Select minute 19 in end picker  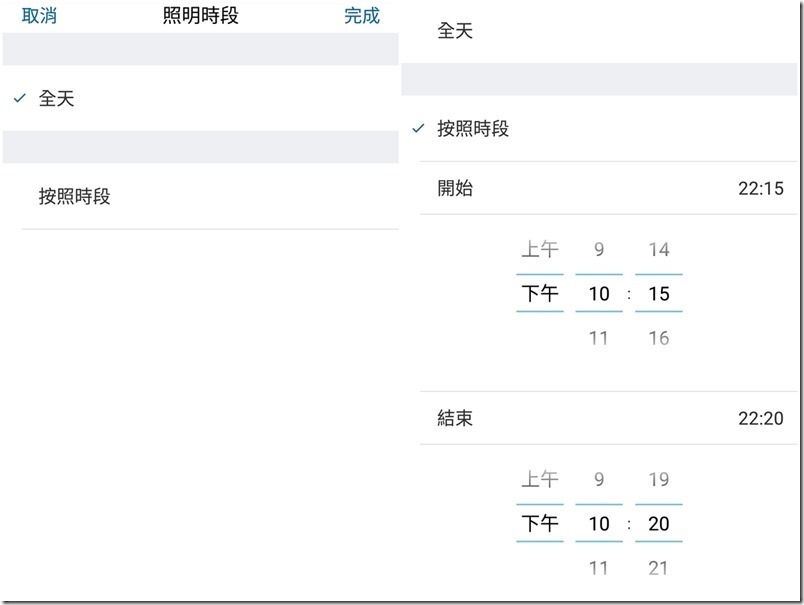[x=658, y=480]
